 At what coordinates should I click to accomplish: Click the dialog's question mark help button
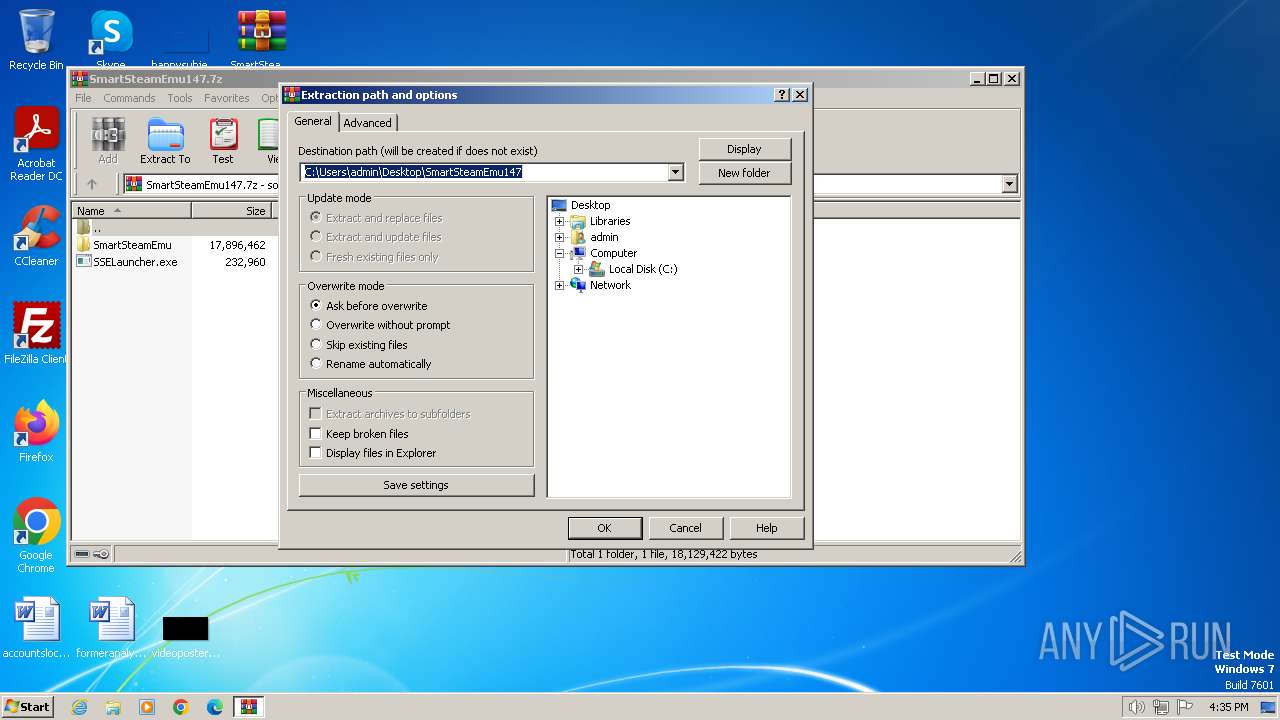(782, 95)
